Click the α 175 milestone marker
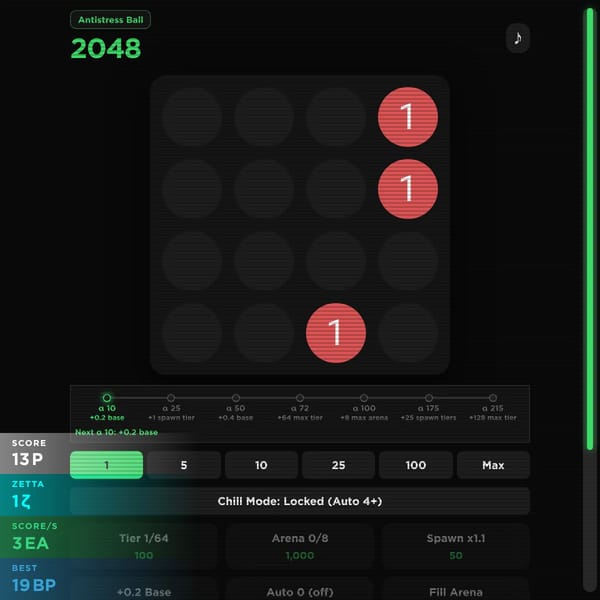 pyautogui.click(x=429, y=398)
